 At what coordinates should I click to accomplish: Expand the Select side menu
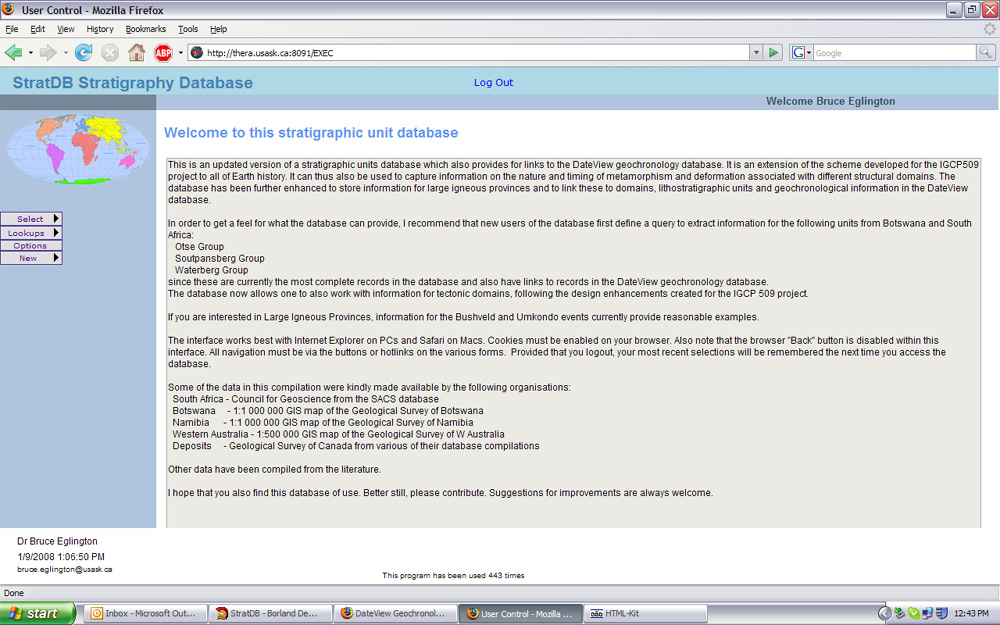[31, 219]
